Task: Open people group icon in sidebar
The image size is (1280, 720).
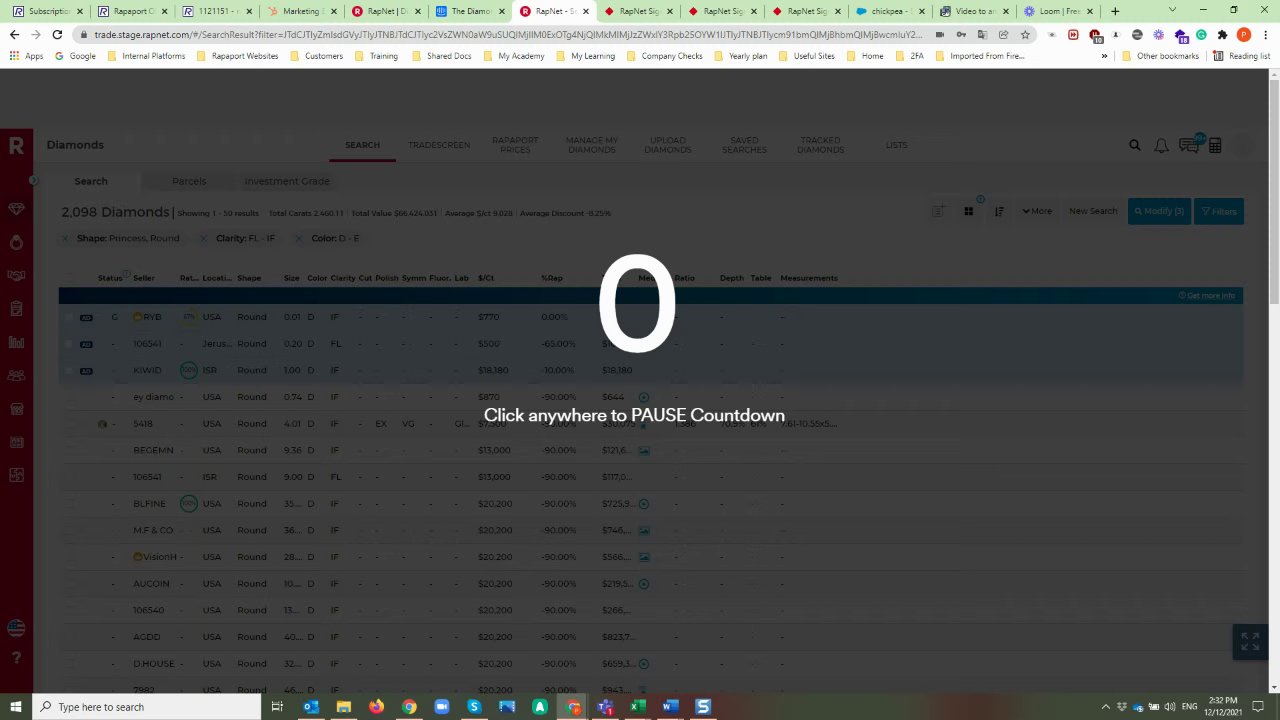Action: tap(16, 375)
